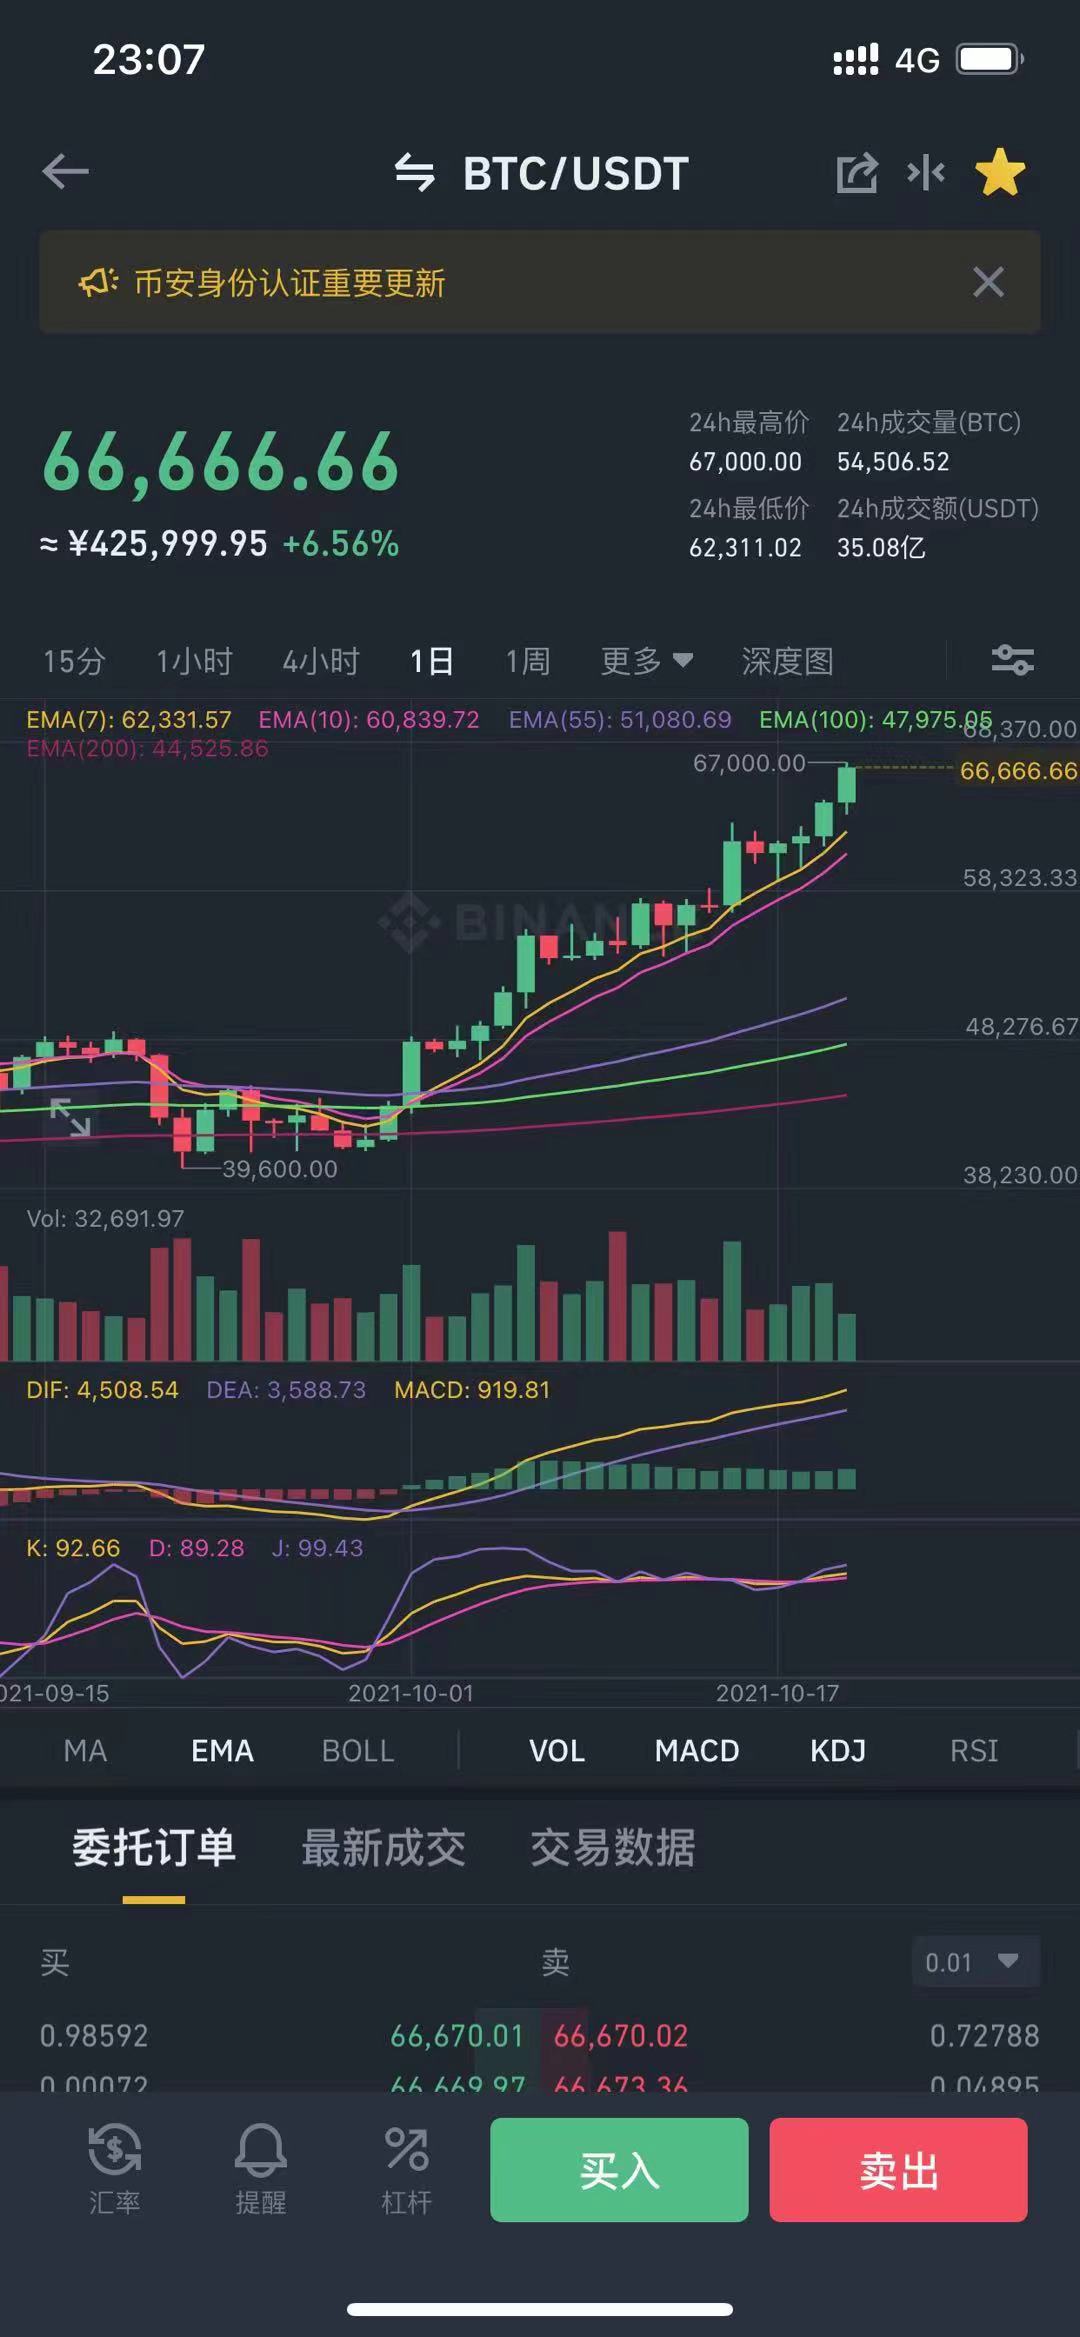
Task: Tap the back arrow icon
Action: [65, 172]
